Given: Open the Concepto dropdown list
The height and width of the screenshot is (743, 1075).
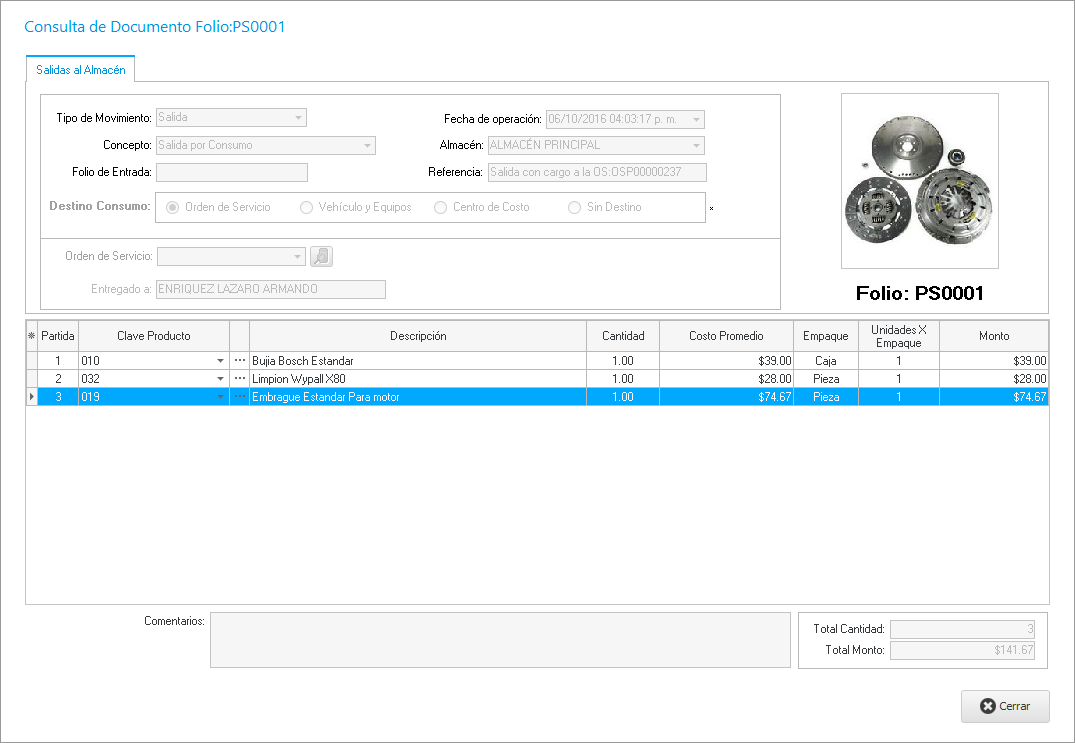Looking at the screenshot, I should tap(367, 146).
